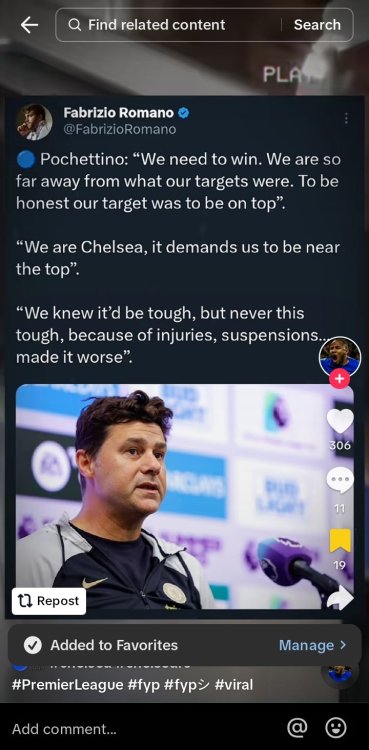Open the emoji picker icon
Screen dimensions: 369x750
[336, 728]
